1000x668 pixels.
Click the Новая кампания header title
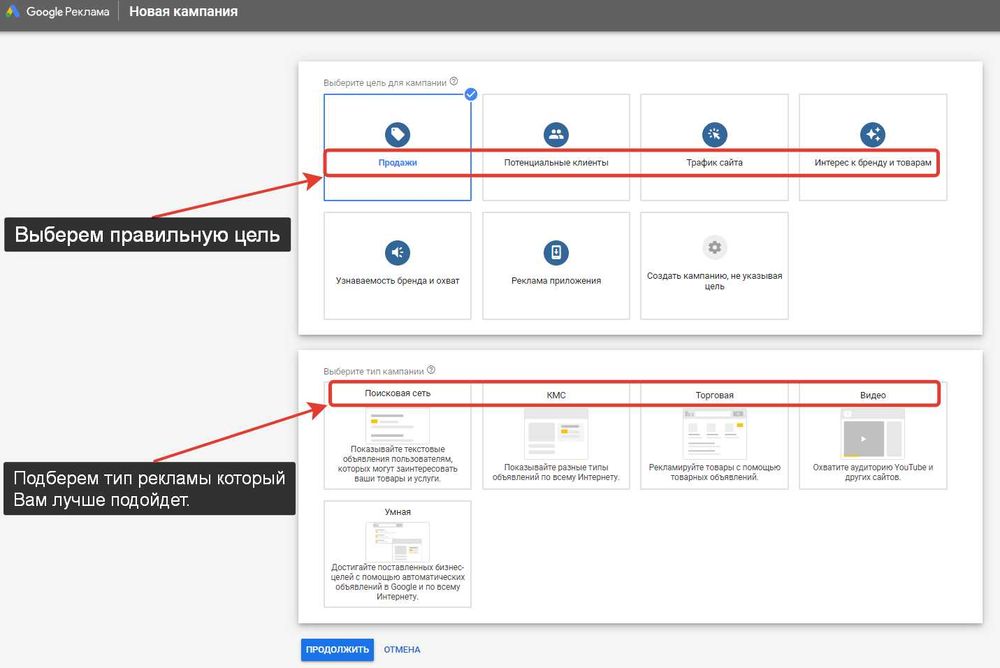click(x=184, y=11)
